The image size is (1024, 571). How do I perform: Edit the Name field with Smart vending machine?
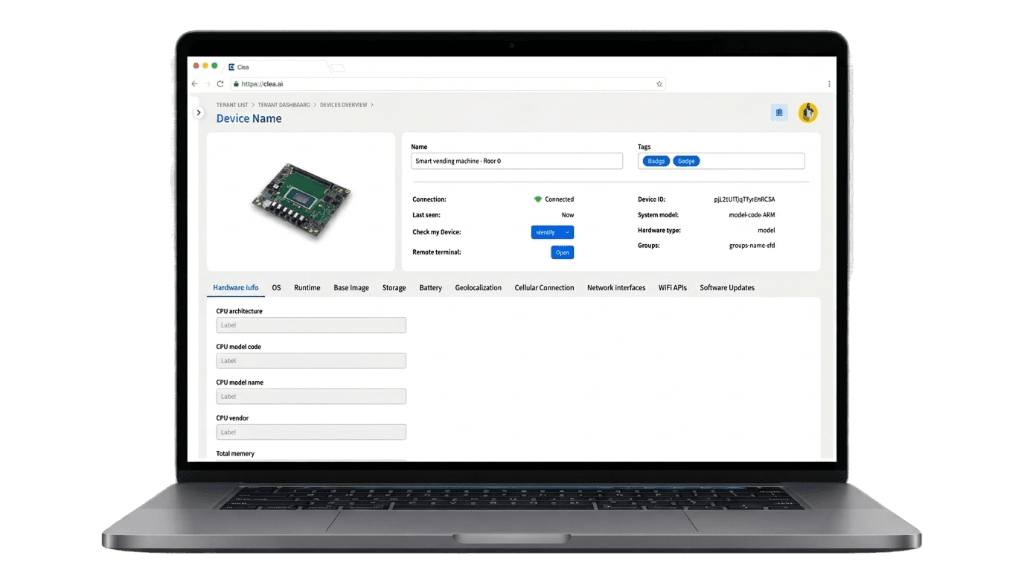(x=517, y=161)
